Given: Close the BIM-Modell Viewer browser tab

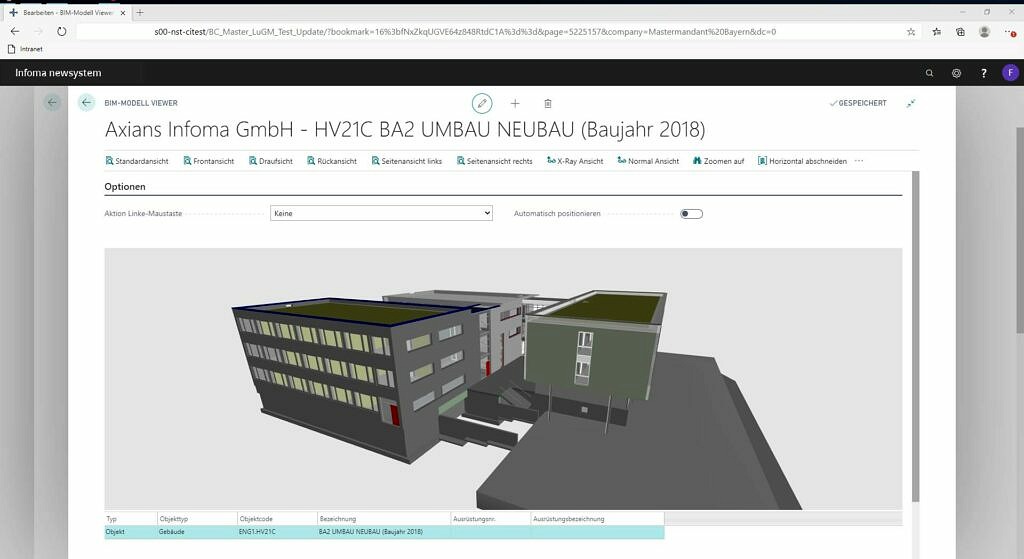Looking at the screenshot, I should point(123,12).
